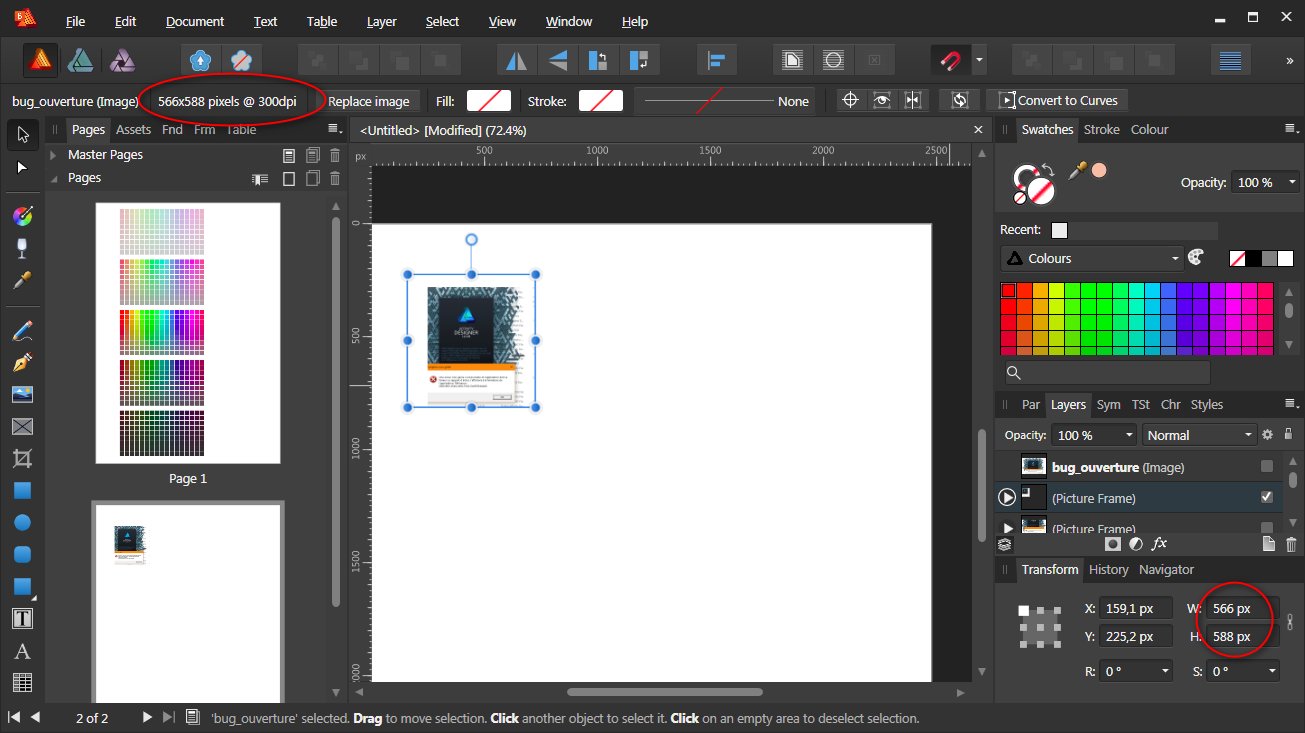The width and height of the screenshot is (1305, 733).
Task: Click the recent colour swatch
Action: pyautogui.click(x=1060, y=230)
